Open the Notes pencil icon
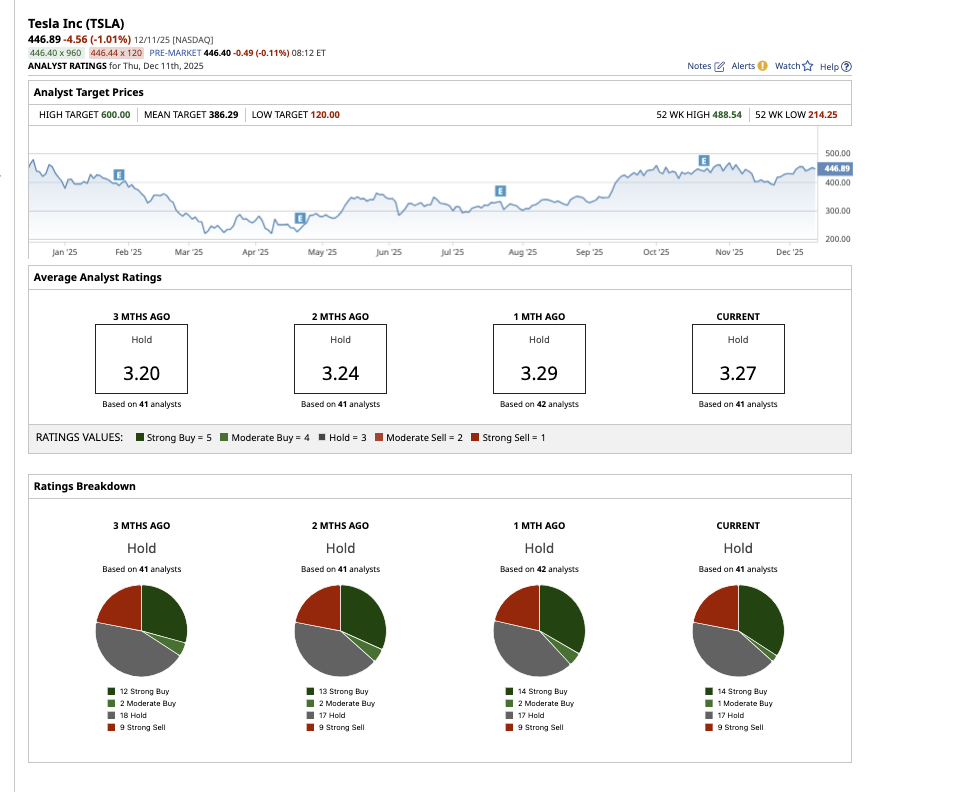Screen dimensions: 960x792 [x=720, y=66]
